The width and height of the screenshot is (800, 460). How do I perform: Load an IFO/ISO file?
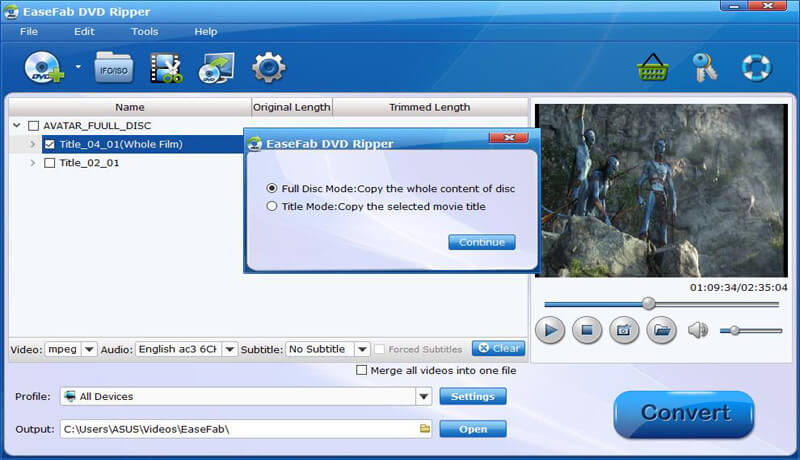[x=114, y=68]
